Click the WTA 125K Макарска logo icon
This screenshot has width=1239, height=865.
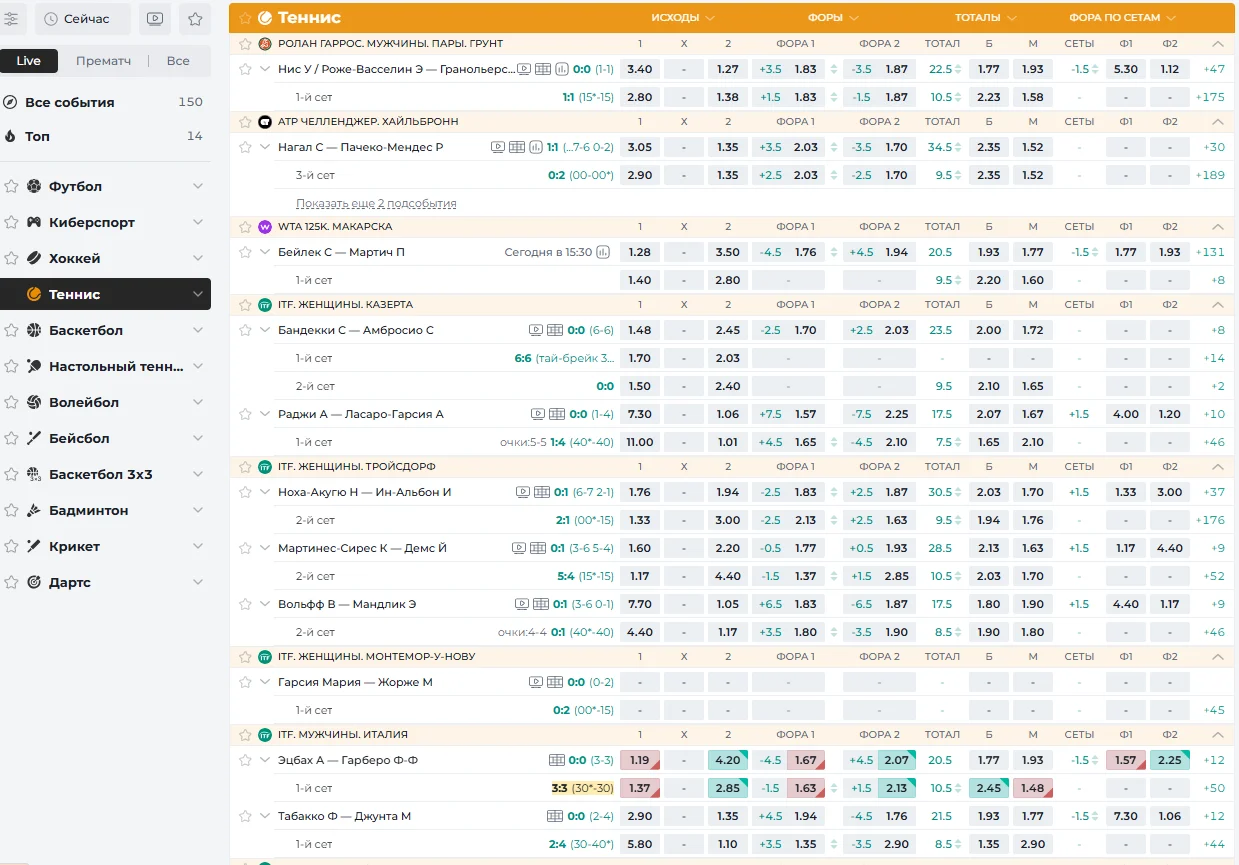tap(265, 227)
